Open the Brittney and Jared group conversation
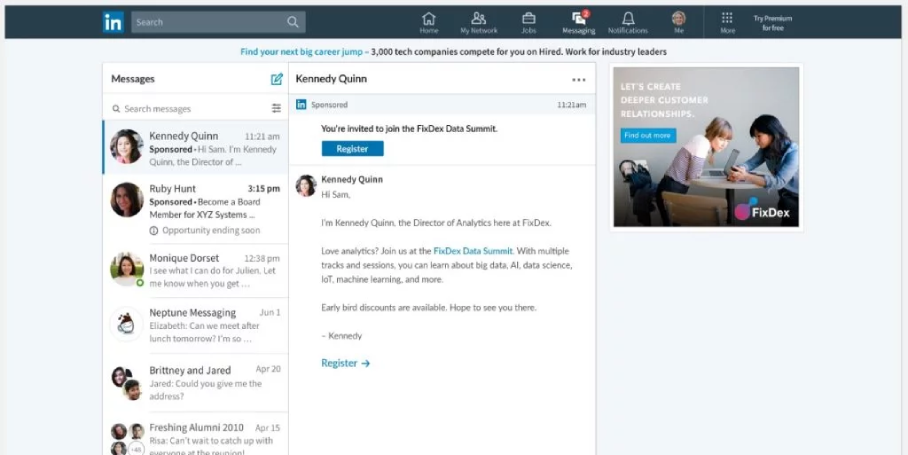 pos(195,380)
